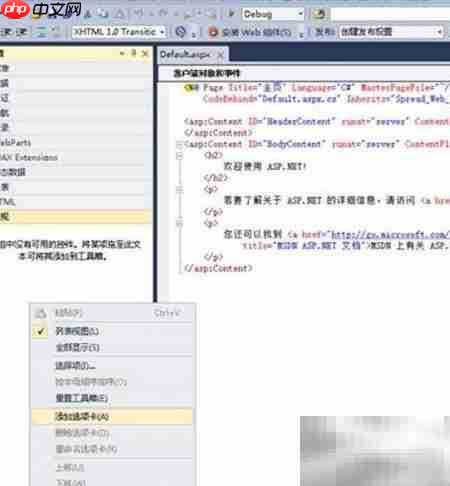The width and height of the screenshot is (450, 486).
Task: Collapse the first p tag code block
Action: pyautogui.click(x=179, y=189)
